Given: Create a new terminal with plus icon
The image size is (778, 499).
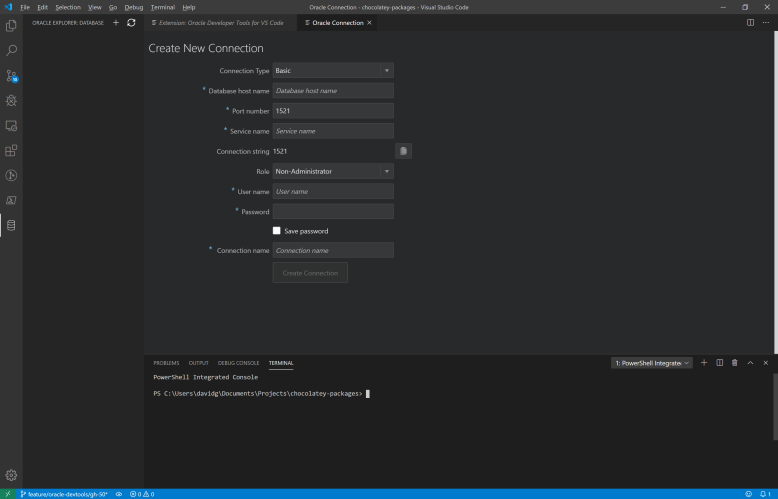Looking at the screenshot, I should pyautogui.click(x=704, y=363).
